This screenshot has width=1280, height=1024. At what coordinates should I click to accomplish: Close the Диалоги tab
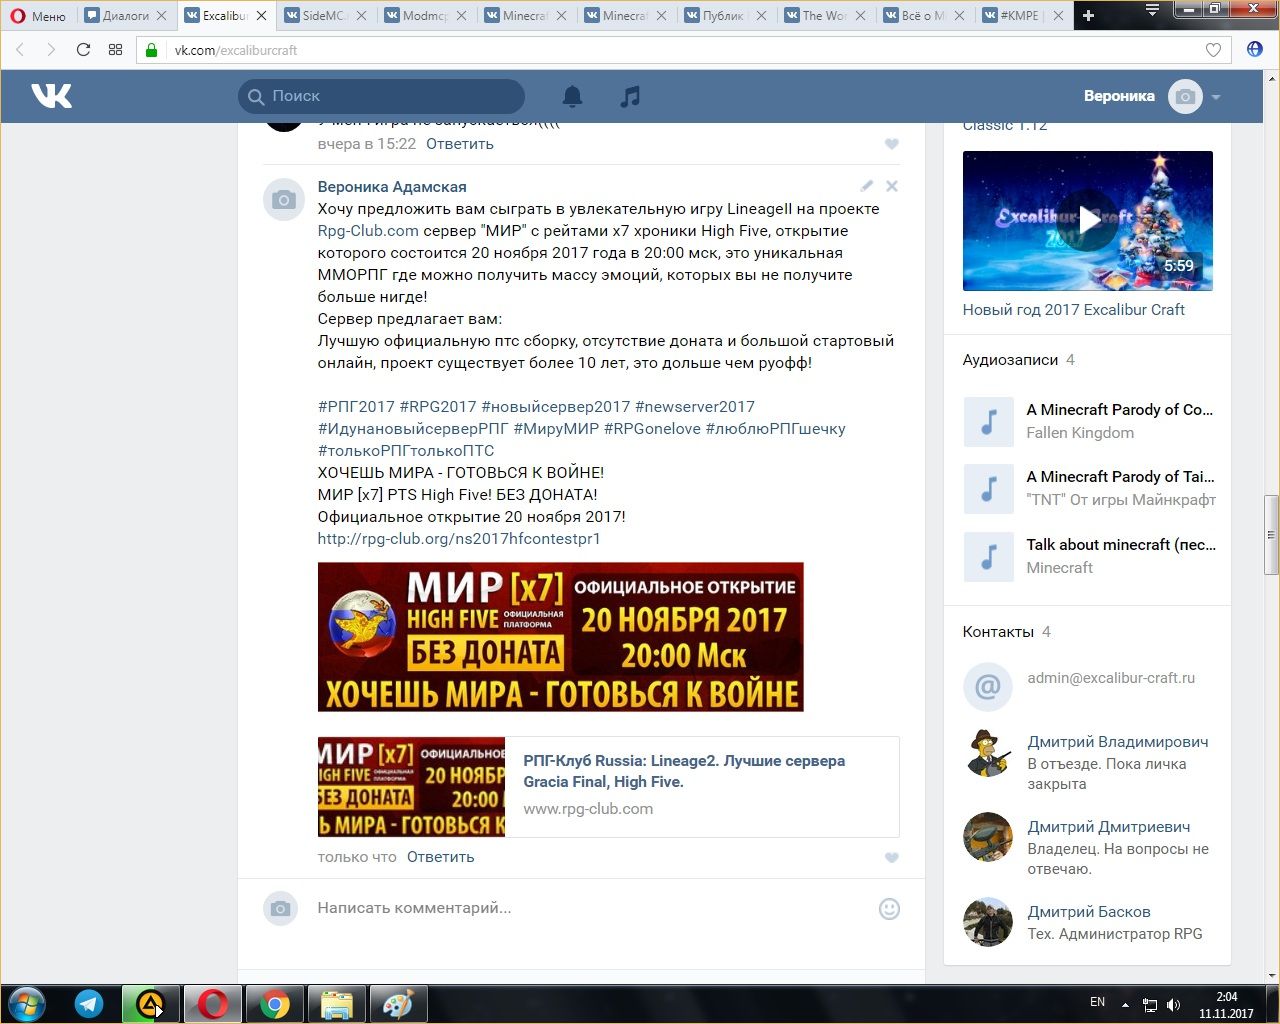tap(161, 16)
